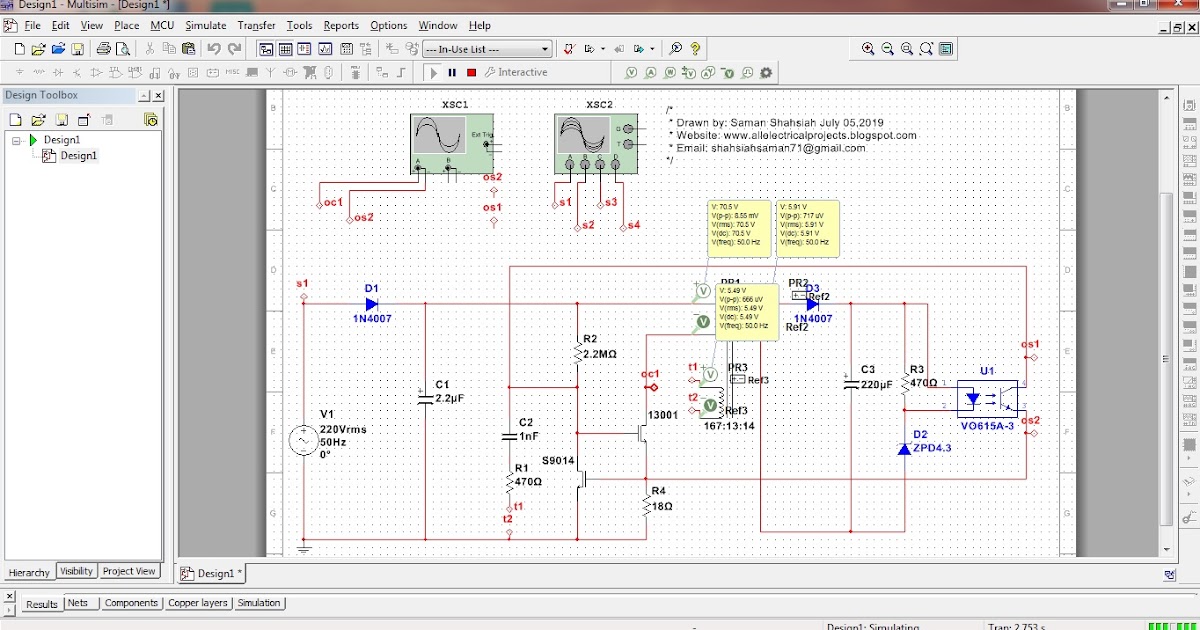
Task: Click the Interactive button on the toolbar
Action: 521,72
